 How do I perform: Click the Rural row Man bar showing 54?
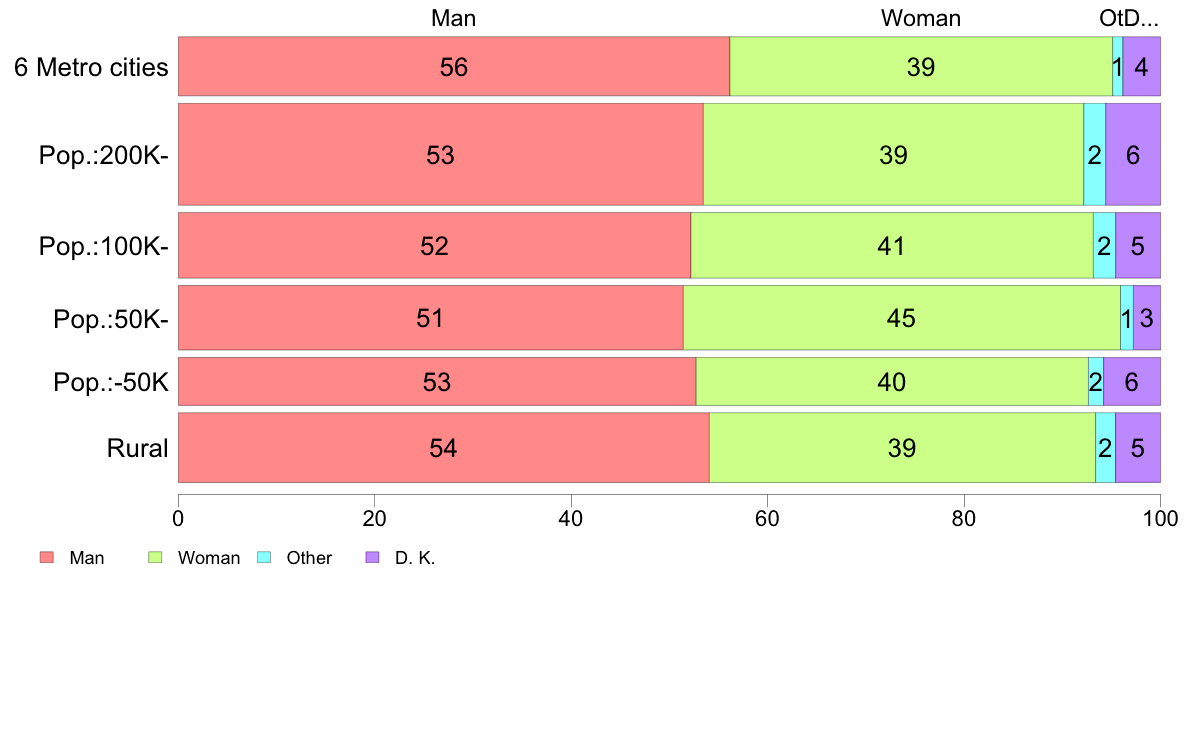point(444,447)
